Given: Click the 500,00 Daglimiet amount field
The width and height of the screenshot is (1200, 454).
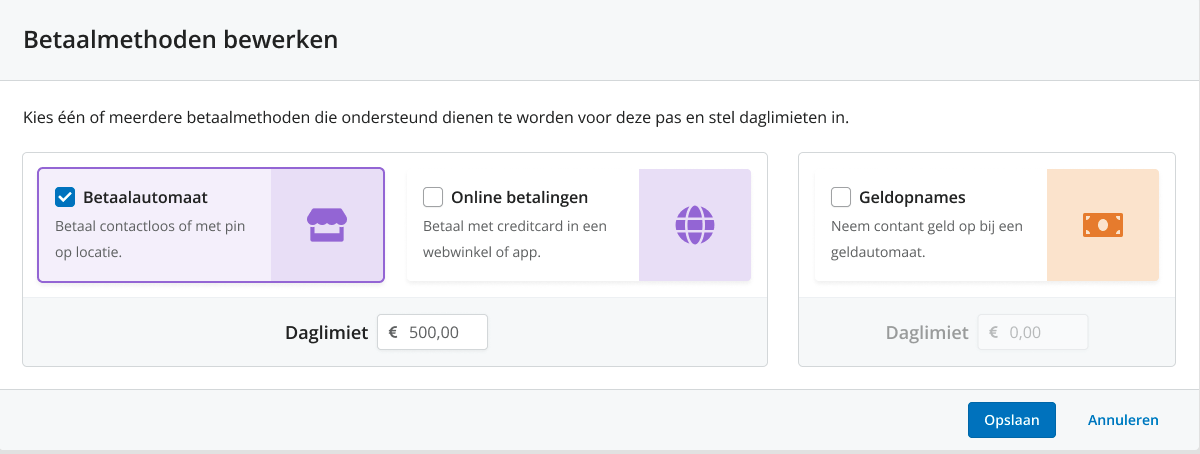Looking at the screenshot, I should 432,333.
